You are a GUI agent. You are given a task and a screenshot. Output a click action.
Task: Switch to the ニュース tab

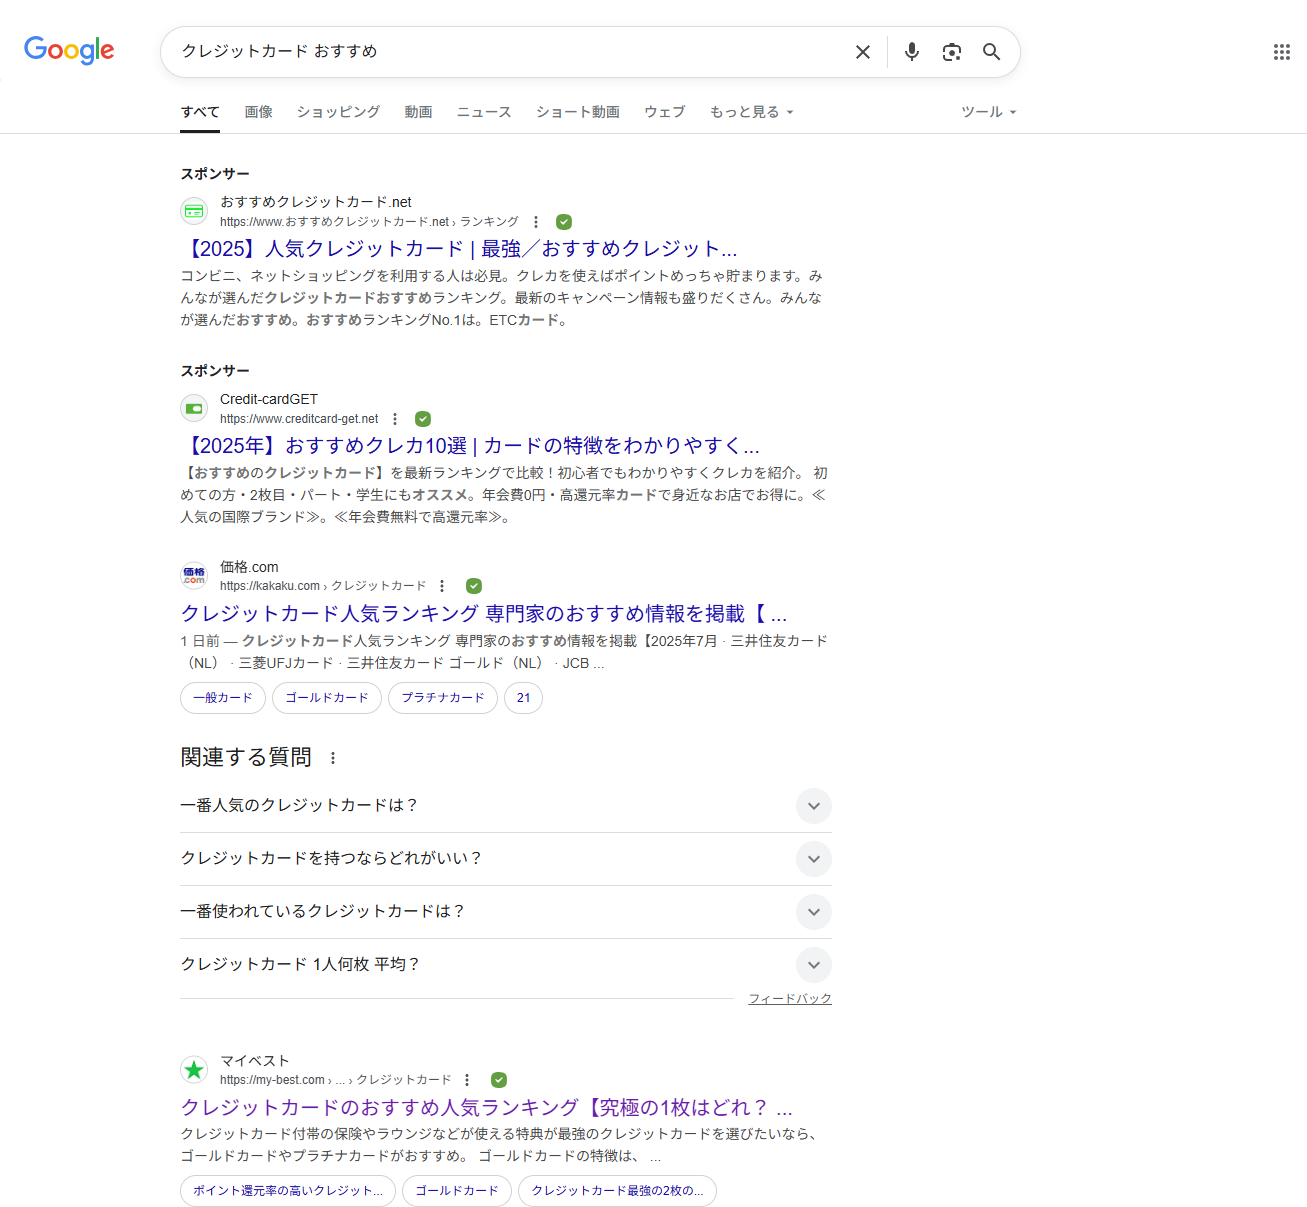484,112
